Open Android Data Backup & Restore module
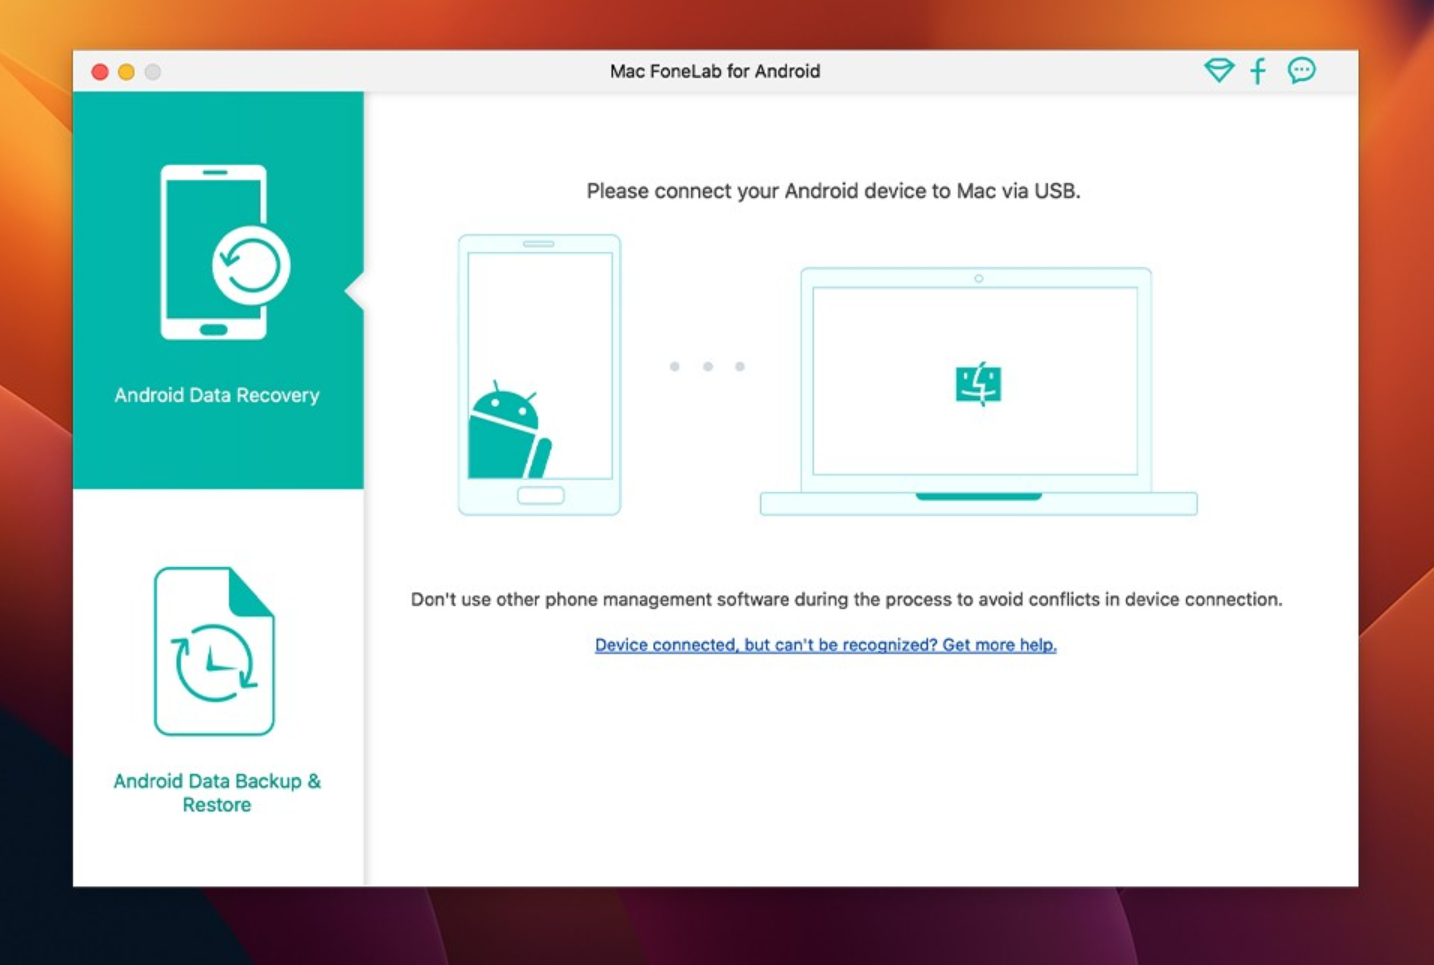 [217, 688]
